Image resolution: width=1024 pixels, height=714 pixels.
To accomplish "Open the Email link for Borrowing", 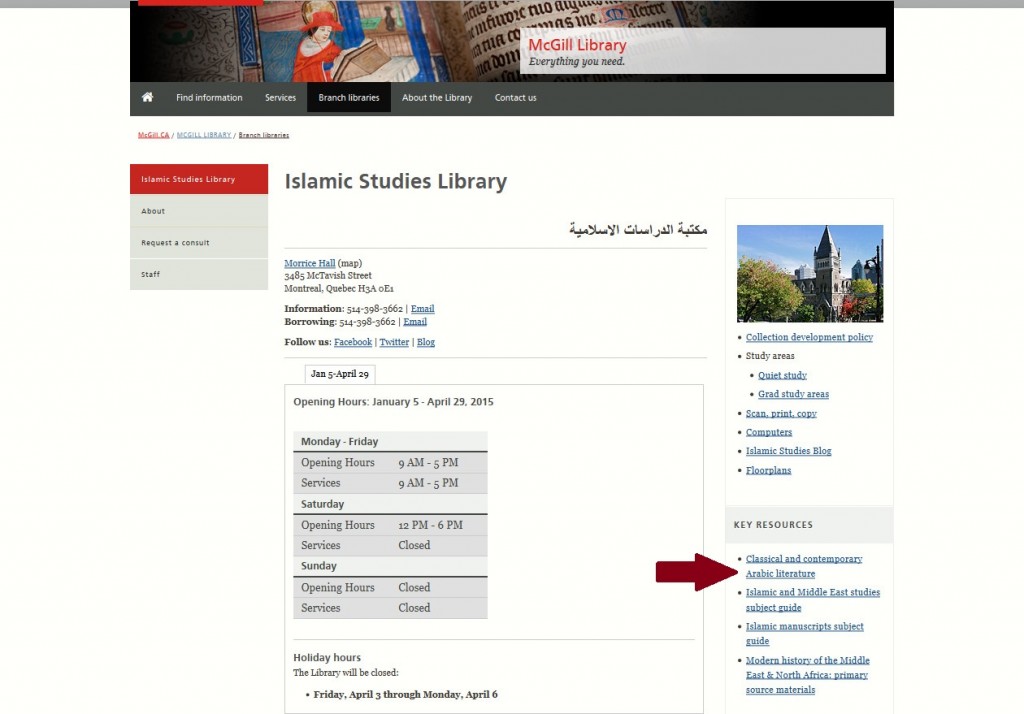I will 415,321.
